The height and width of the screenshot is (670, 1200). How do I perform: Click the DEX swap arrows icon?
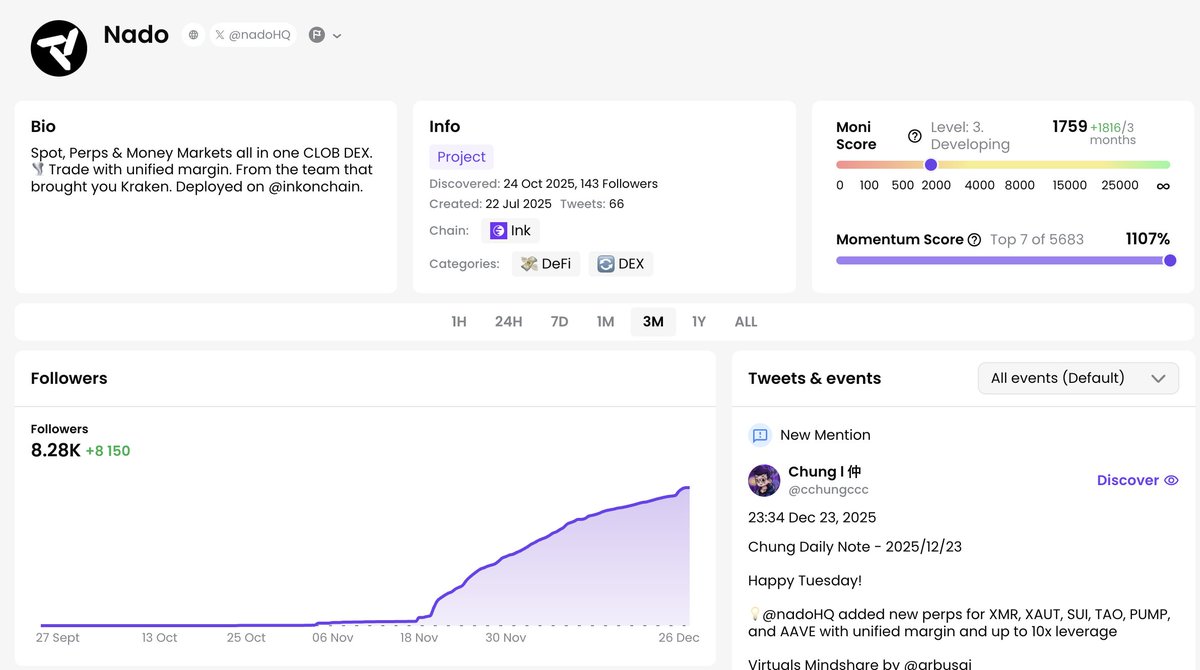point(605,264)
